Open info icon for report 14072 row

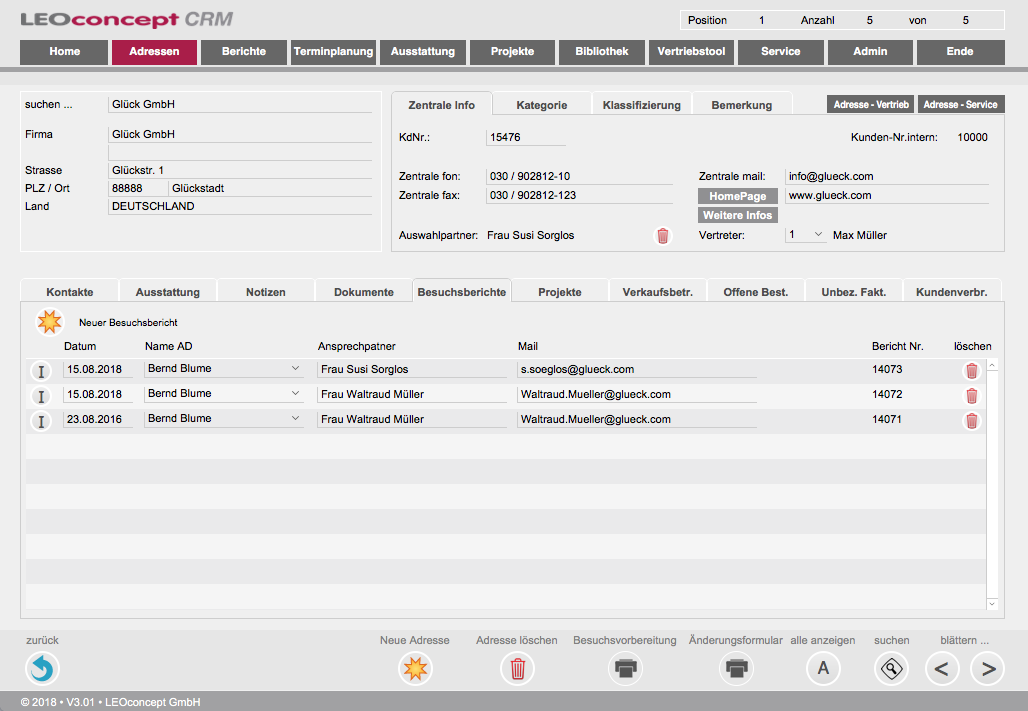[41, 396]
